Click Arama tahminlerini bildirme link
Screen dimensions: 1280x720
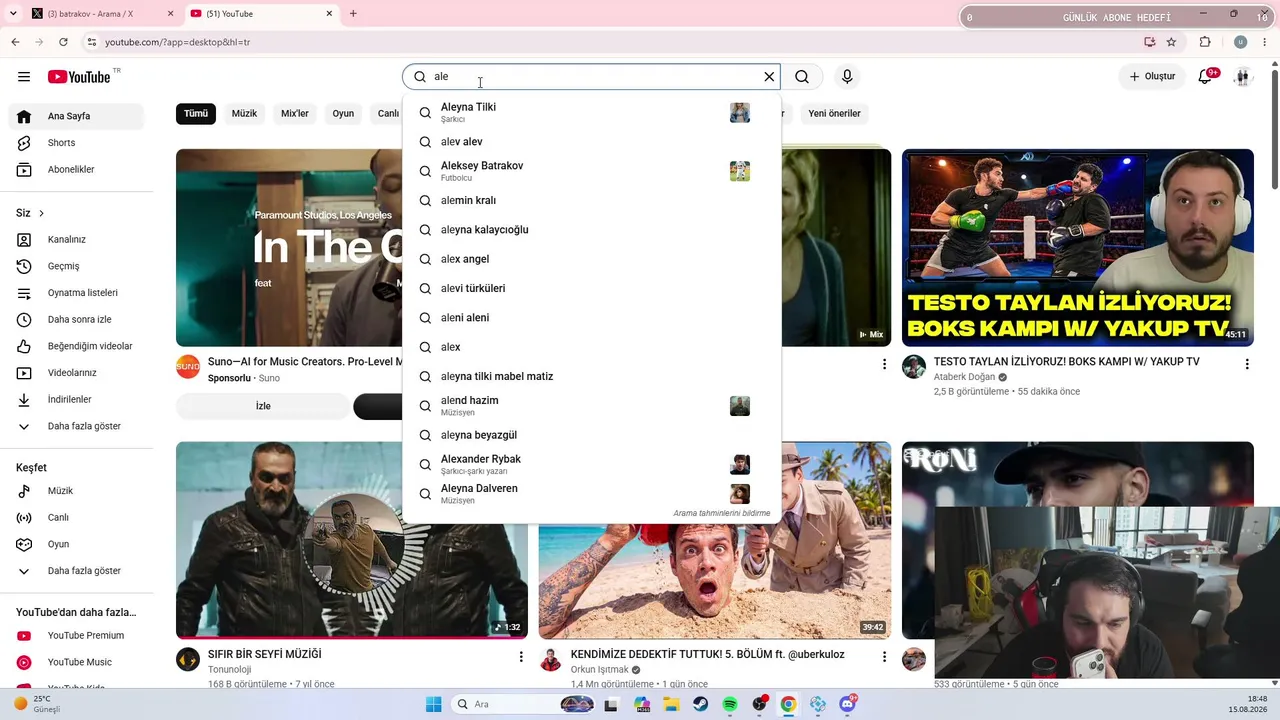[721, 513]
